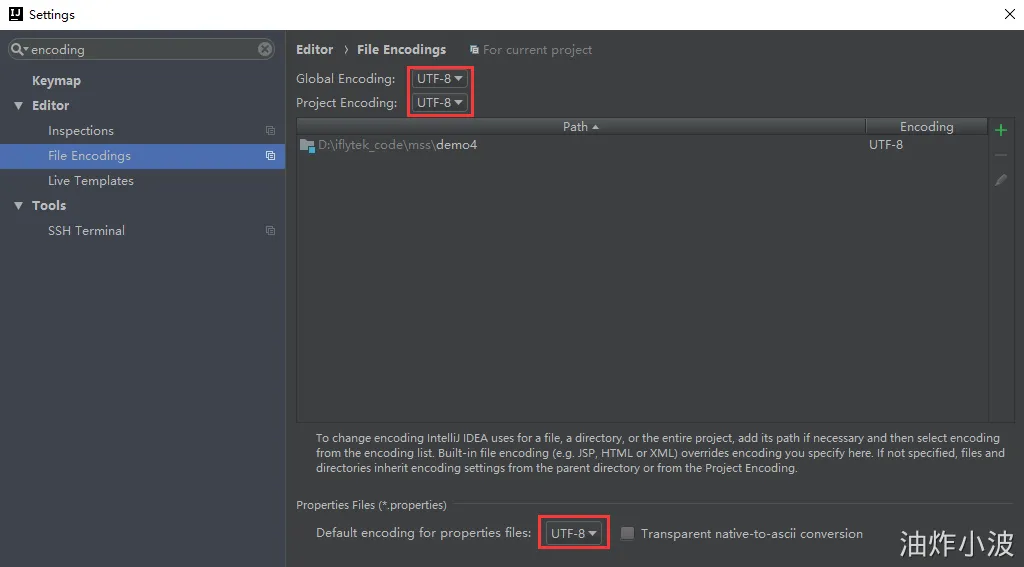1024x567 pixels.
Task: Click the IntelliJ IDEA logo in title bar
Action: click(16, 14)
